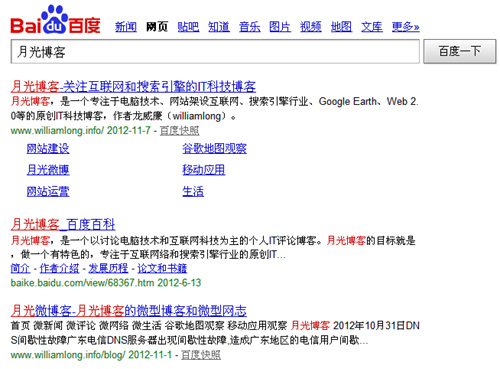Jump to 作者介绍 section link

(x=59, y=268)
